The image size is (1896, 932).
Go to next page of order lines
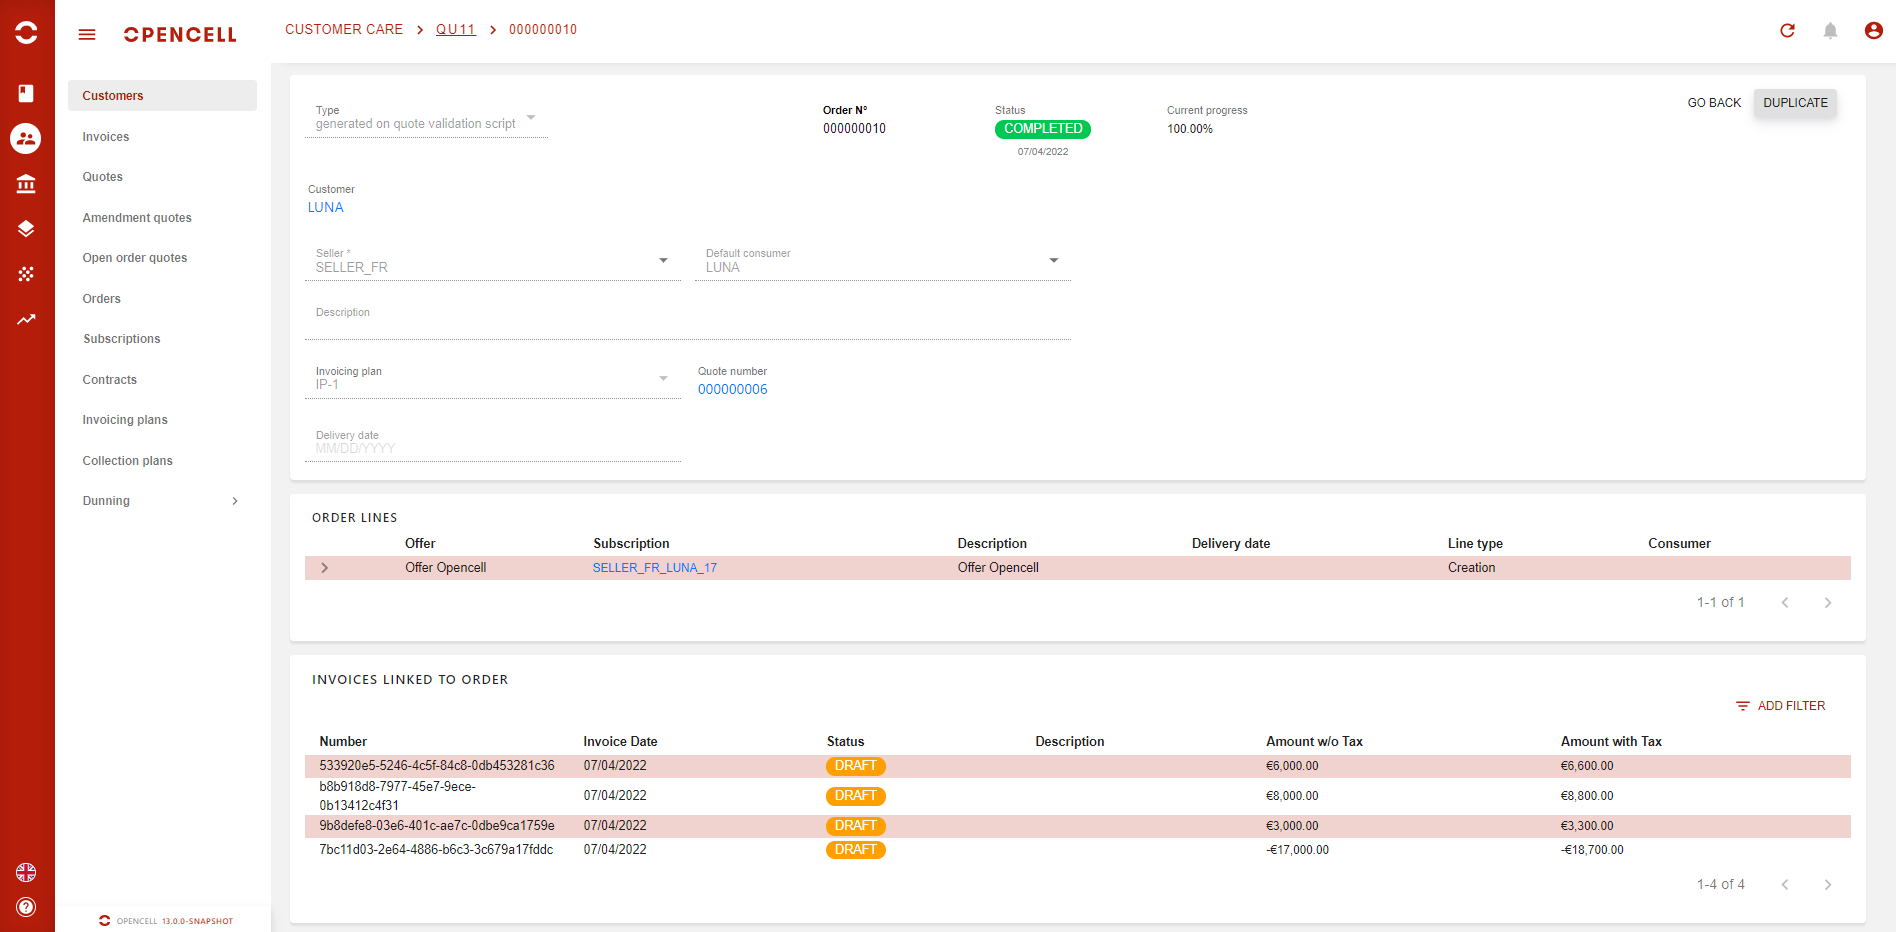pyautogui.click(x=1828, y=602)
